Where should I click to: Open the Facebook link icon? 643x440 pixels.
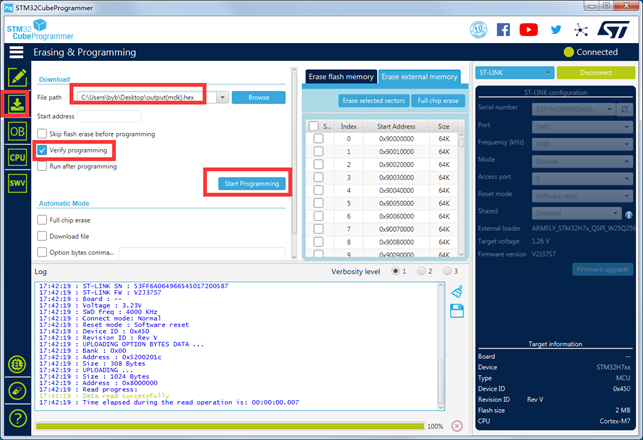503,30
